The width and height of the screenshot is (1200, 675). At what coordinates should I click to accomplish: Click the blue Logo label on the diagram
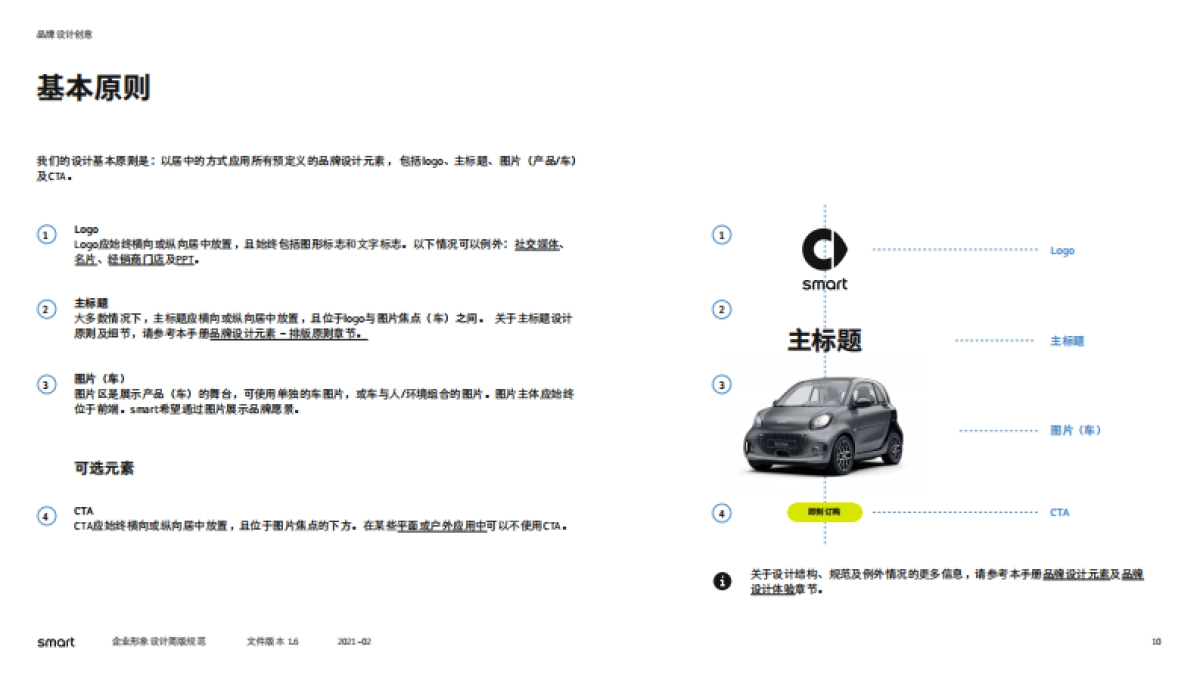tap(1062, 250)
